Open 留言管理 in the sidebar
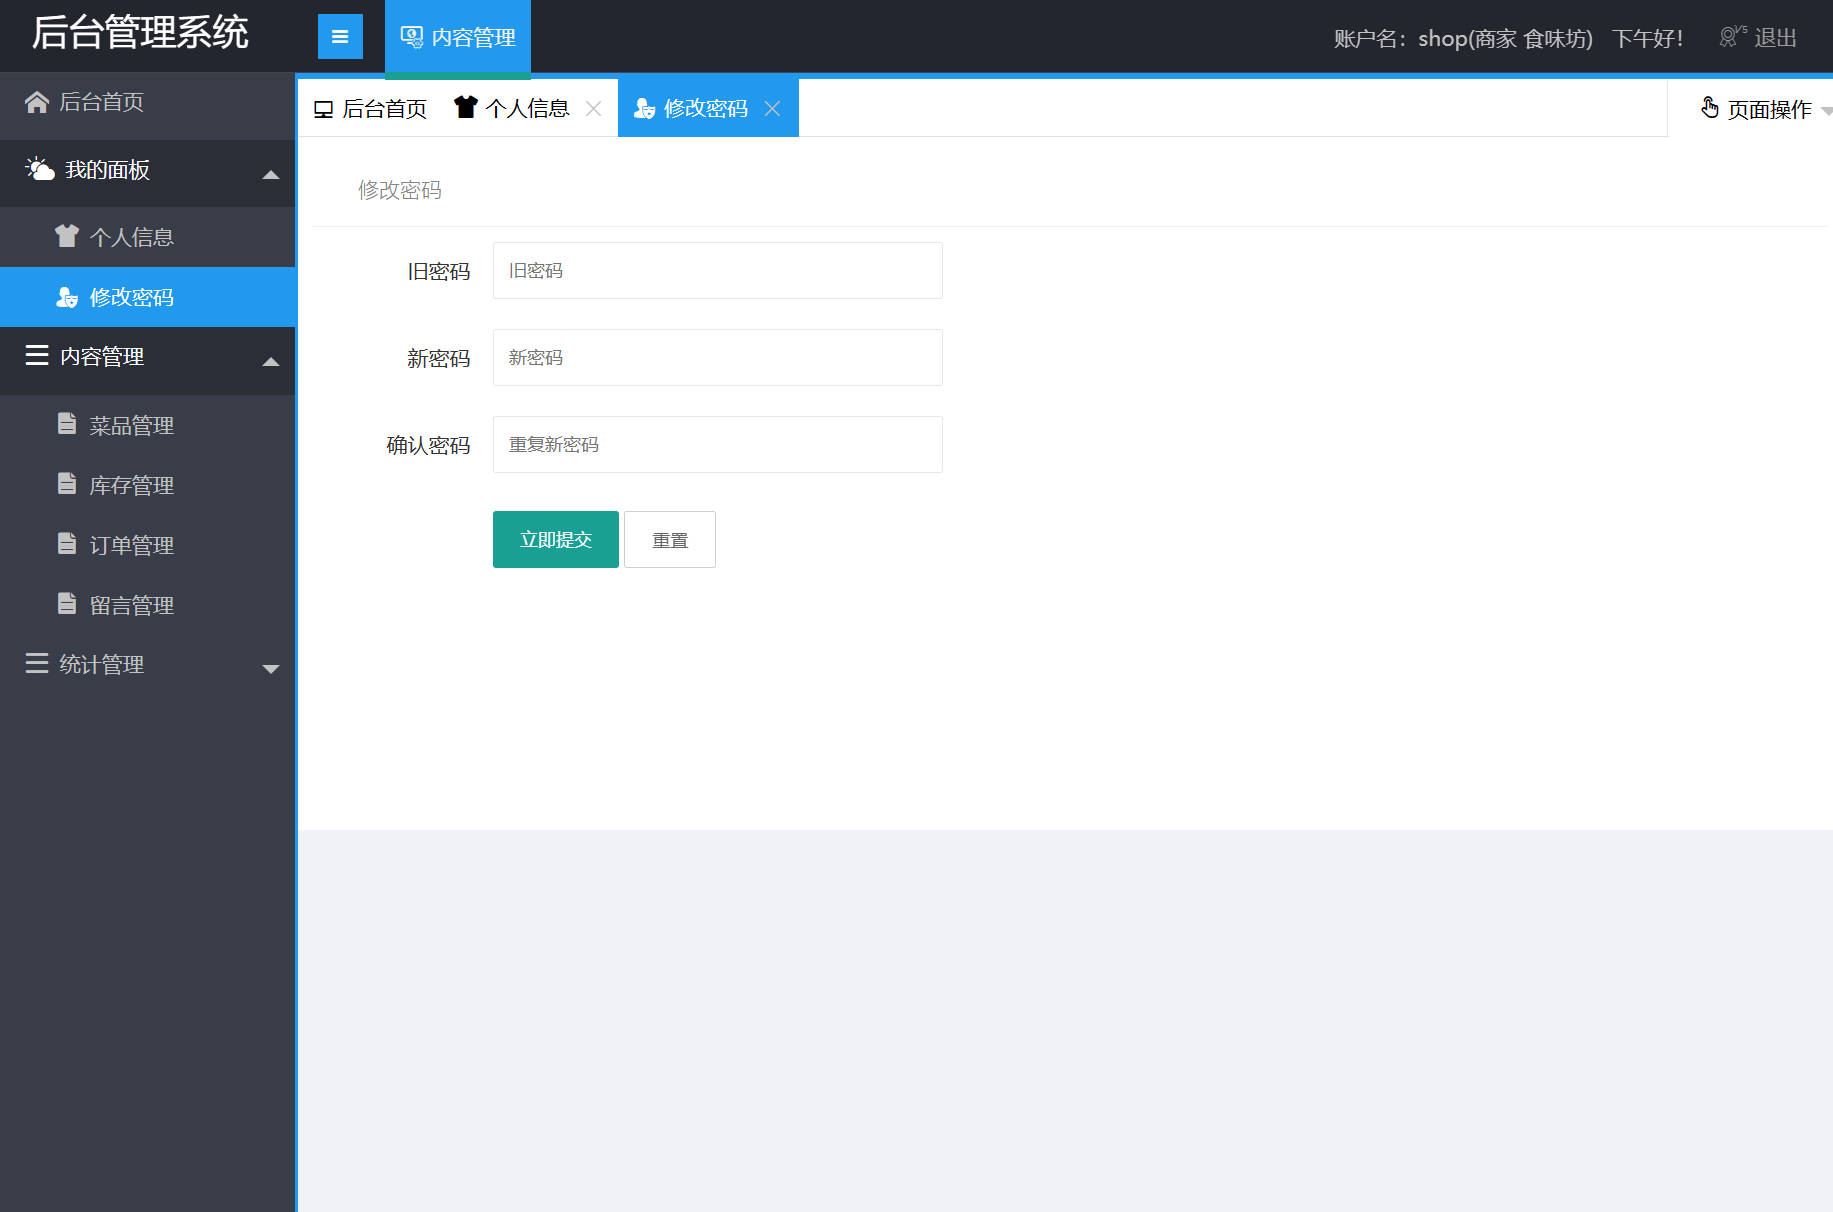Screen dimensions: 1833x1212 pyautogui.click(x=148, y=605)
